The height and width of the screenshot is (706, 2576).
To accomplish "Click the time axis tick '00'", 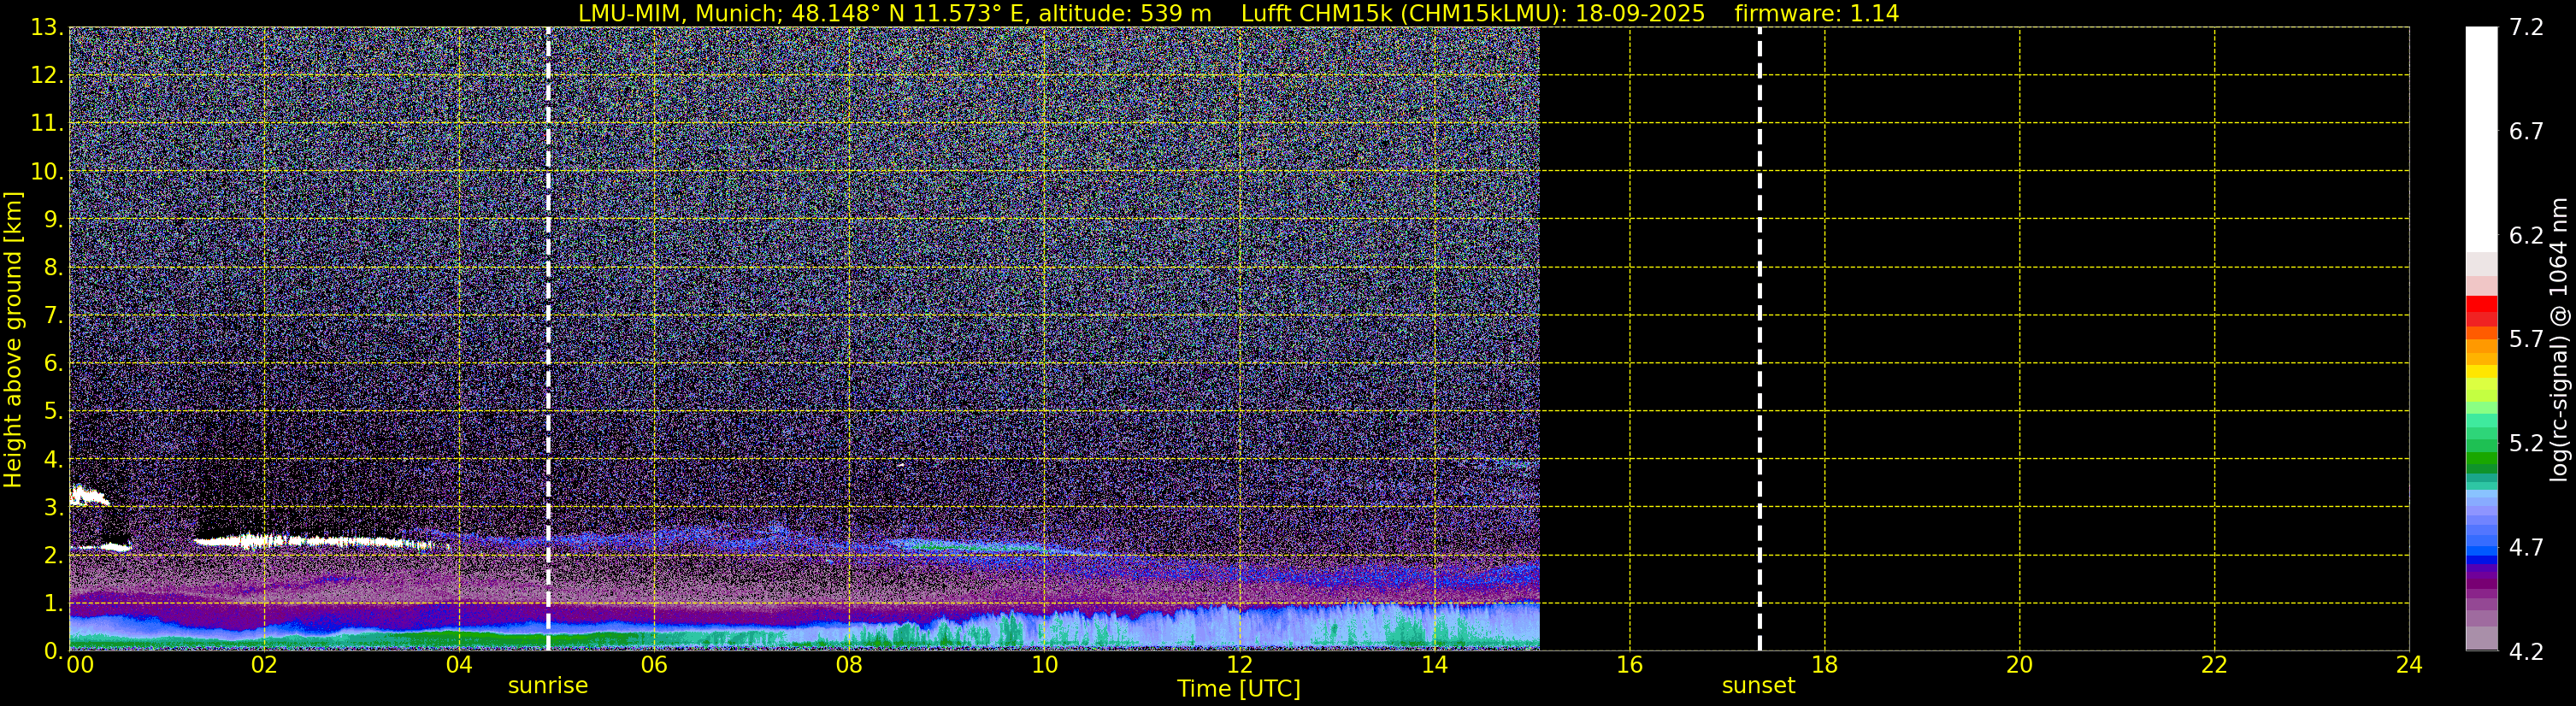I will pyautogui.click(x=80, y=666).
